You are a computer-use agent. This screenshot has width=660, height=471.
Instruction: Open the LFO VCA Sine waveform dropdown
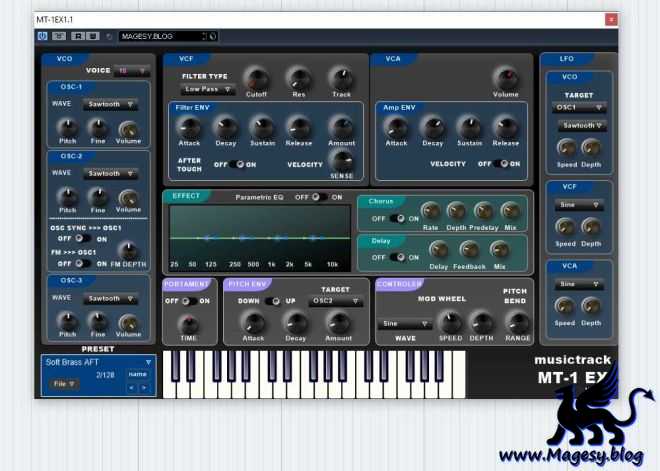(579, 284)
